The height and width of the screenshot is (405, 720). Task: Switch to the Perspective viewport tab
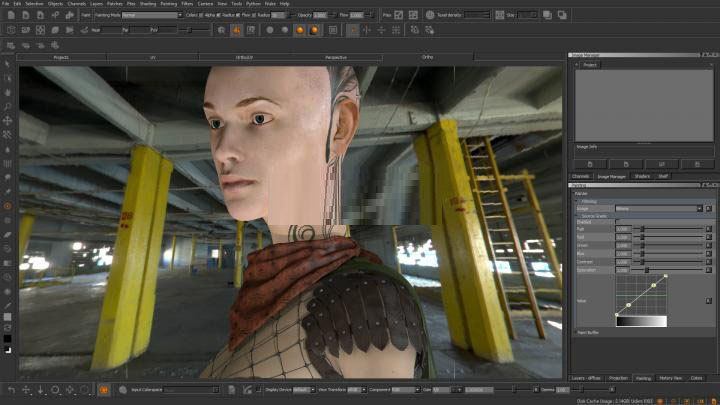point(336,57)
